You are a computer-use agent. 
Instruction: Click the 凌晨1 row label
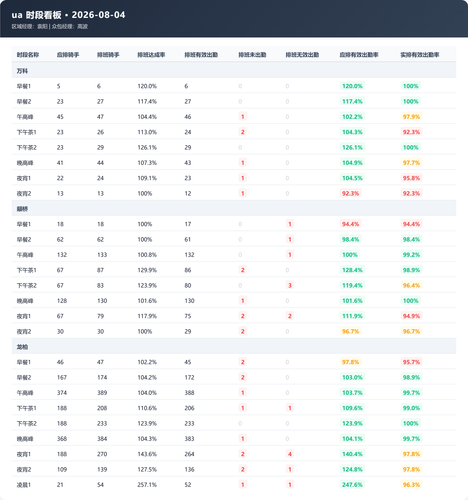pos(24,485)
